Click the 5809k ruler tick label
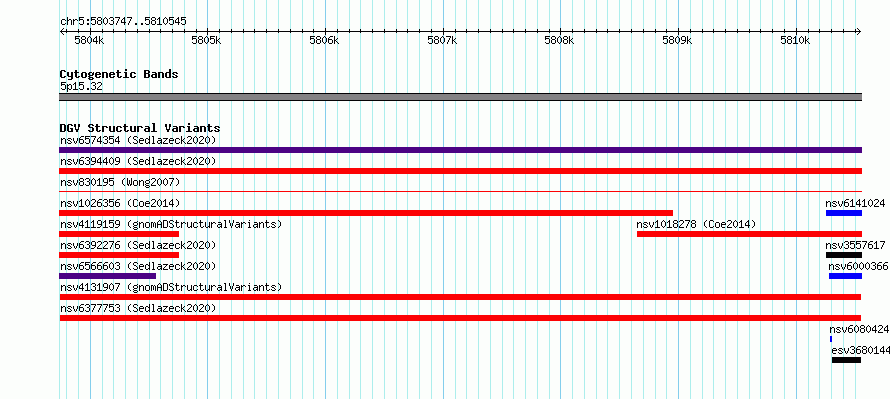This screenshot has height=399, width=890. click(677, 41)
